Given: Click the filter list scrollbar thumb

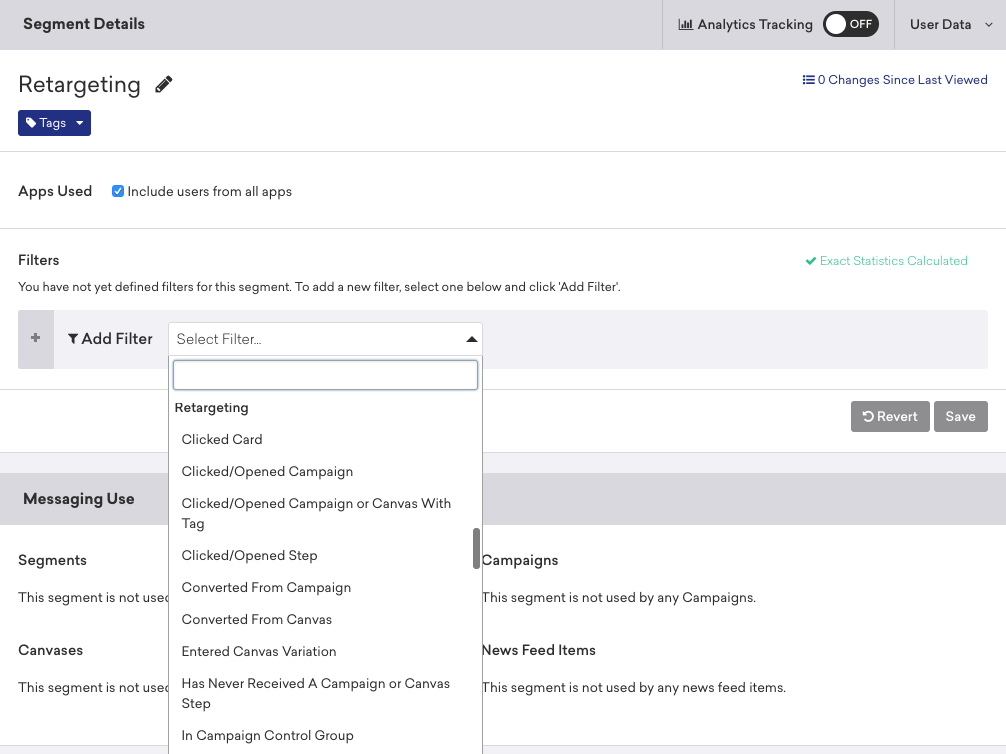Looking at the screenshot, I should click(476, 548).
